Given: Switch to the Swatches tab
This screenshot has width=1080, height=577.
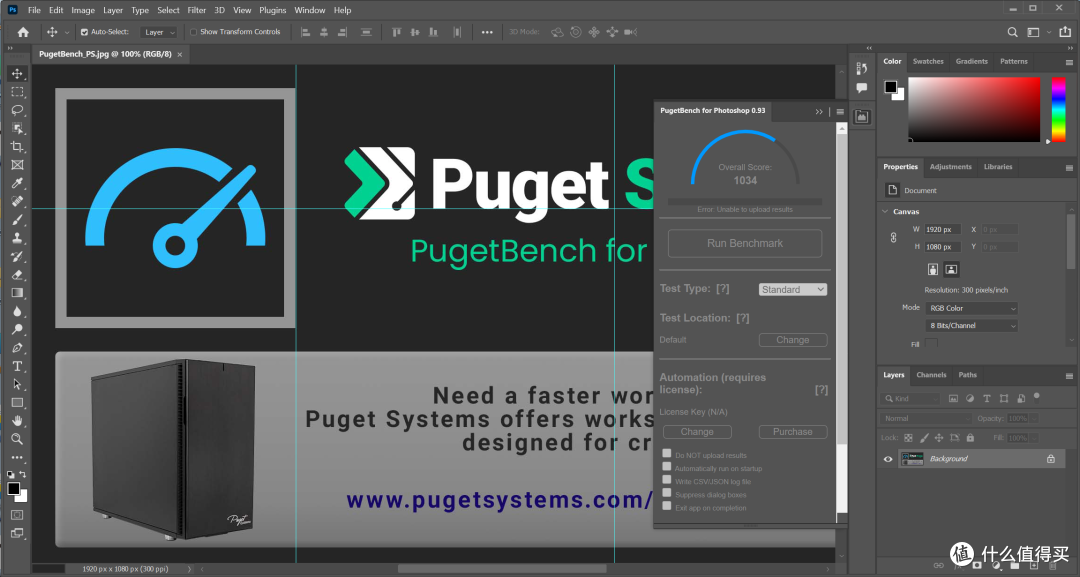Looking at the screenshot, I should (x=928, y=61).
